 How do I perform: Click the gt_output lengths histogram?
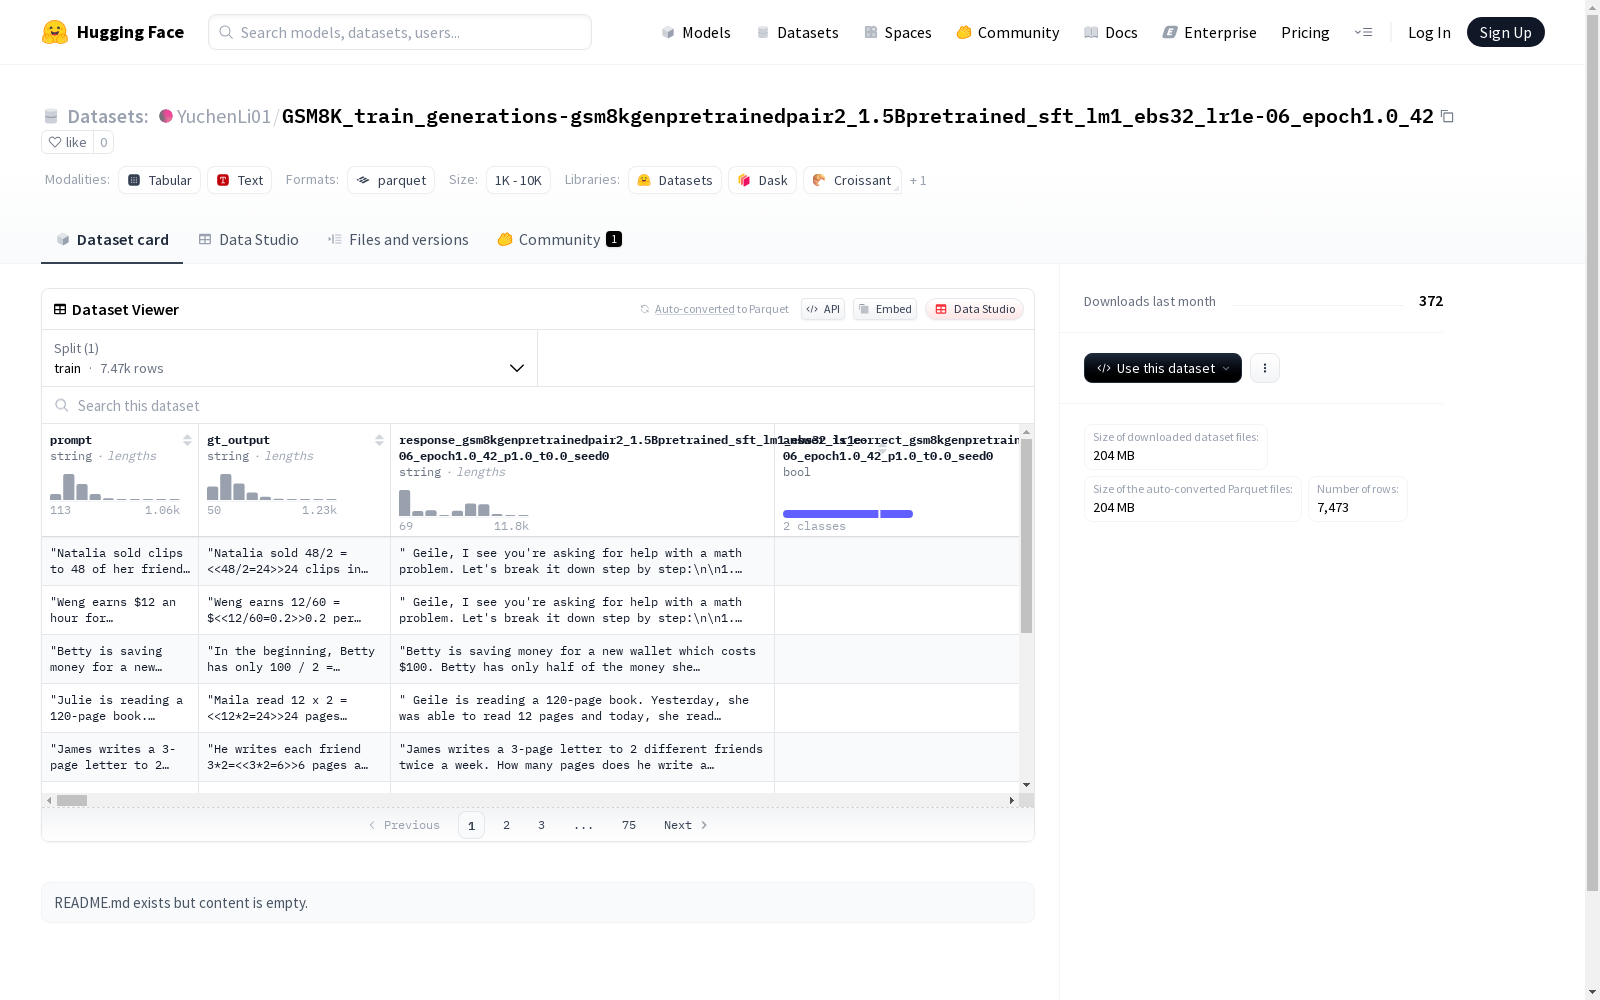[272, 487]
